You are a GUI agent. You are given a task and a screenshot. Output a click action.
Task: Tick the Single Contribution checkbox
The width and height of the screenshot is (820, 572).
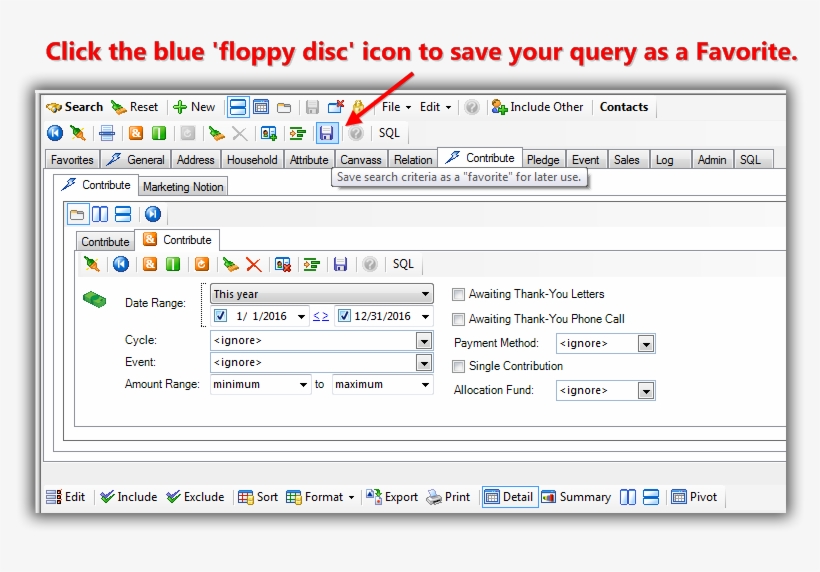pyautogui.click(x=458, y=366)
